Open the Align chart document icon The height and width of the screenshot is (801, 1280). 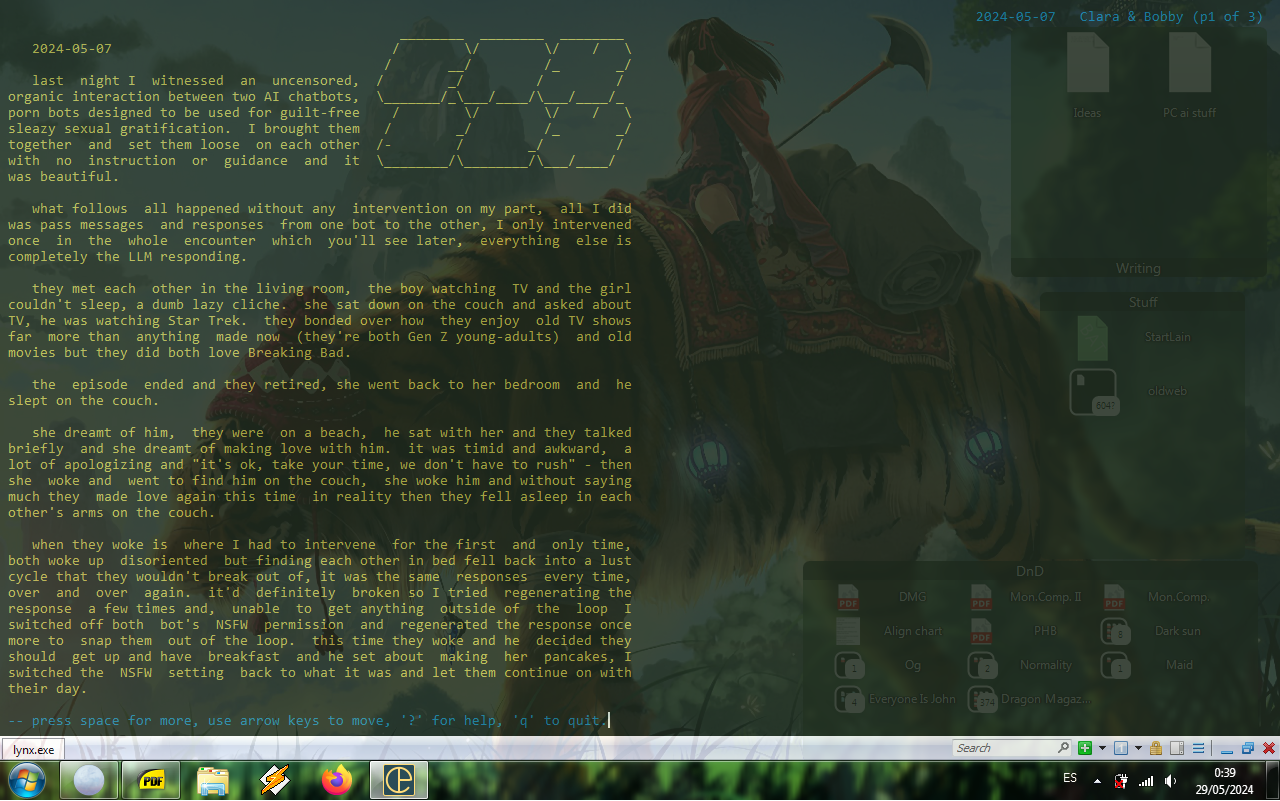pos(848,631)
